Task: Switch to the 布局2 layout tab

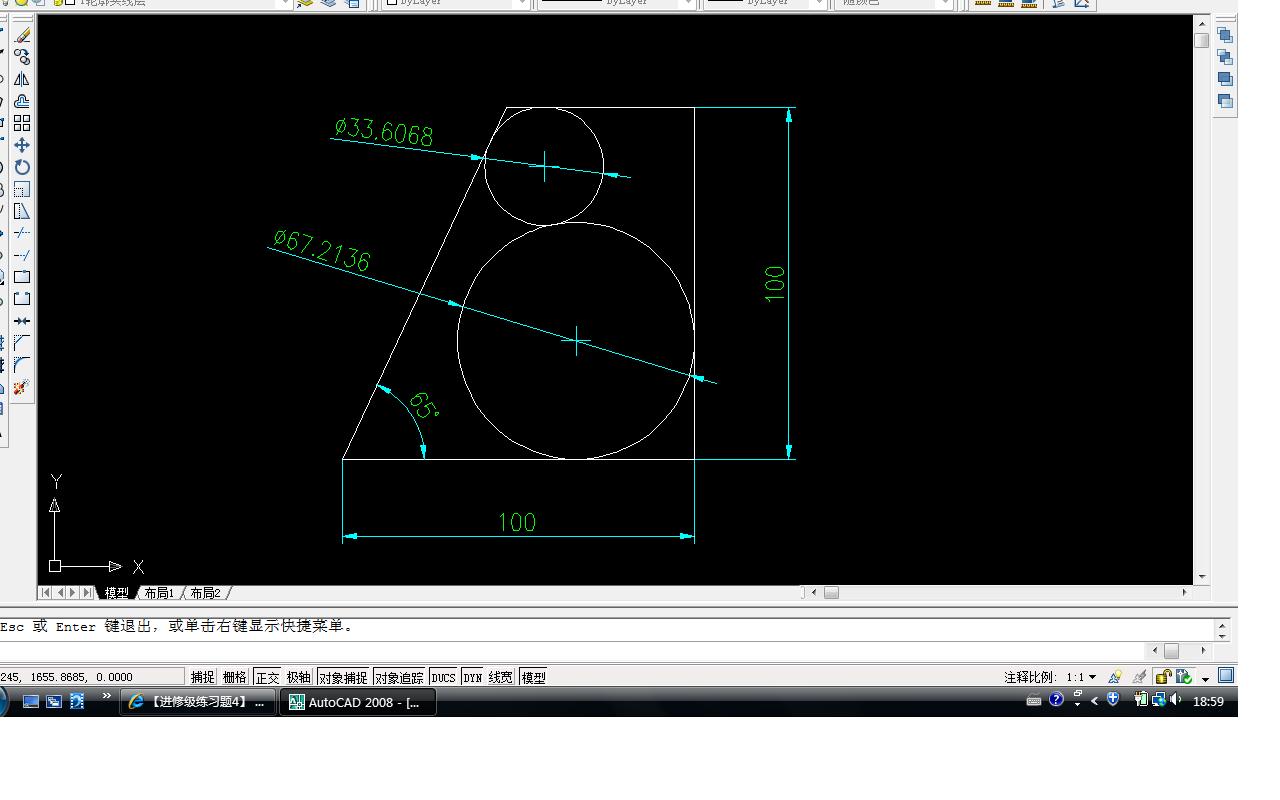Action: (205, 593)
